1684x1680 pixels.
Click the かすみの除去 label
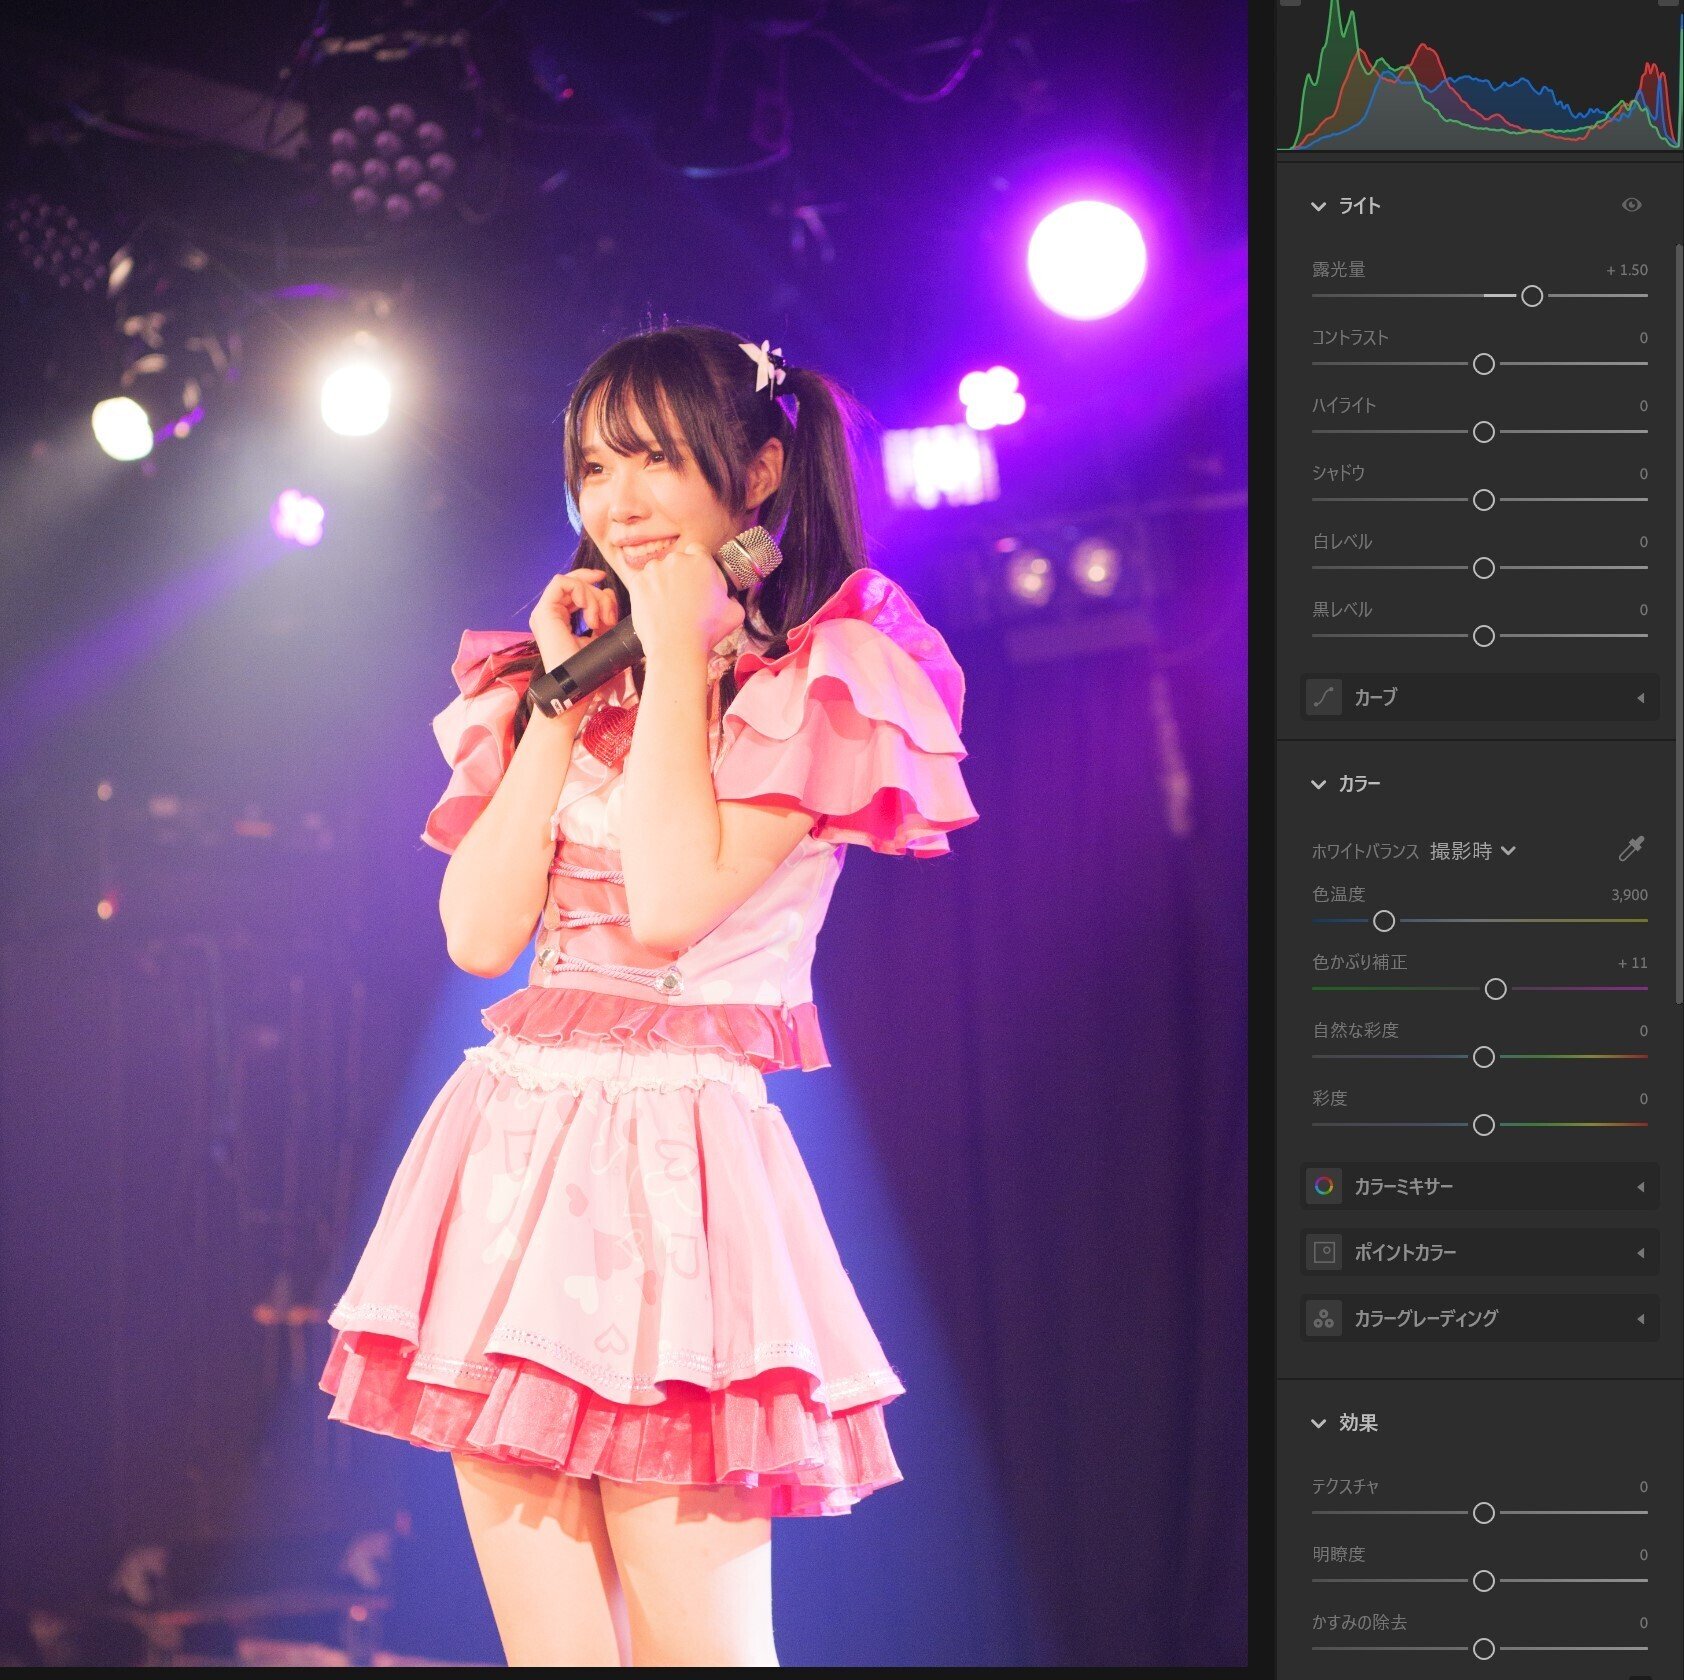pos(1359,1623)
